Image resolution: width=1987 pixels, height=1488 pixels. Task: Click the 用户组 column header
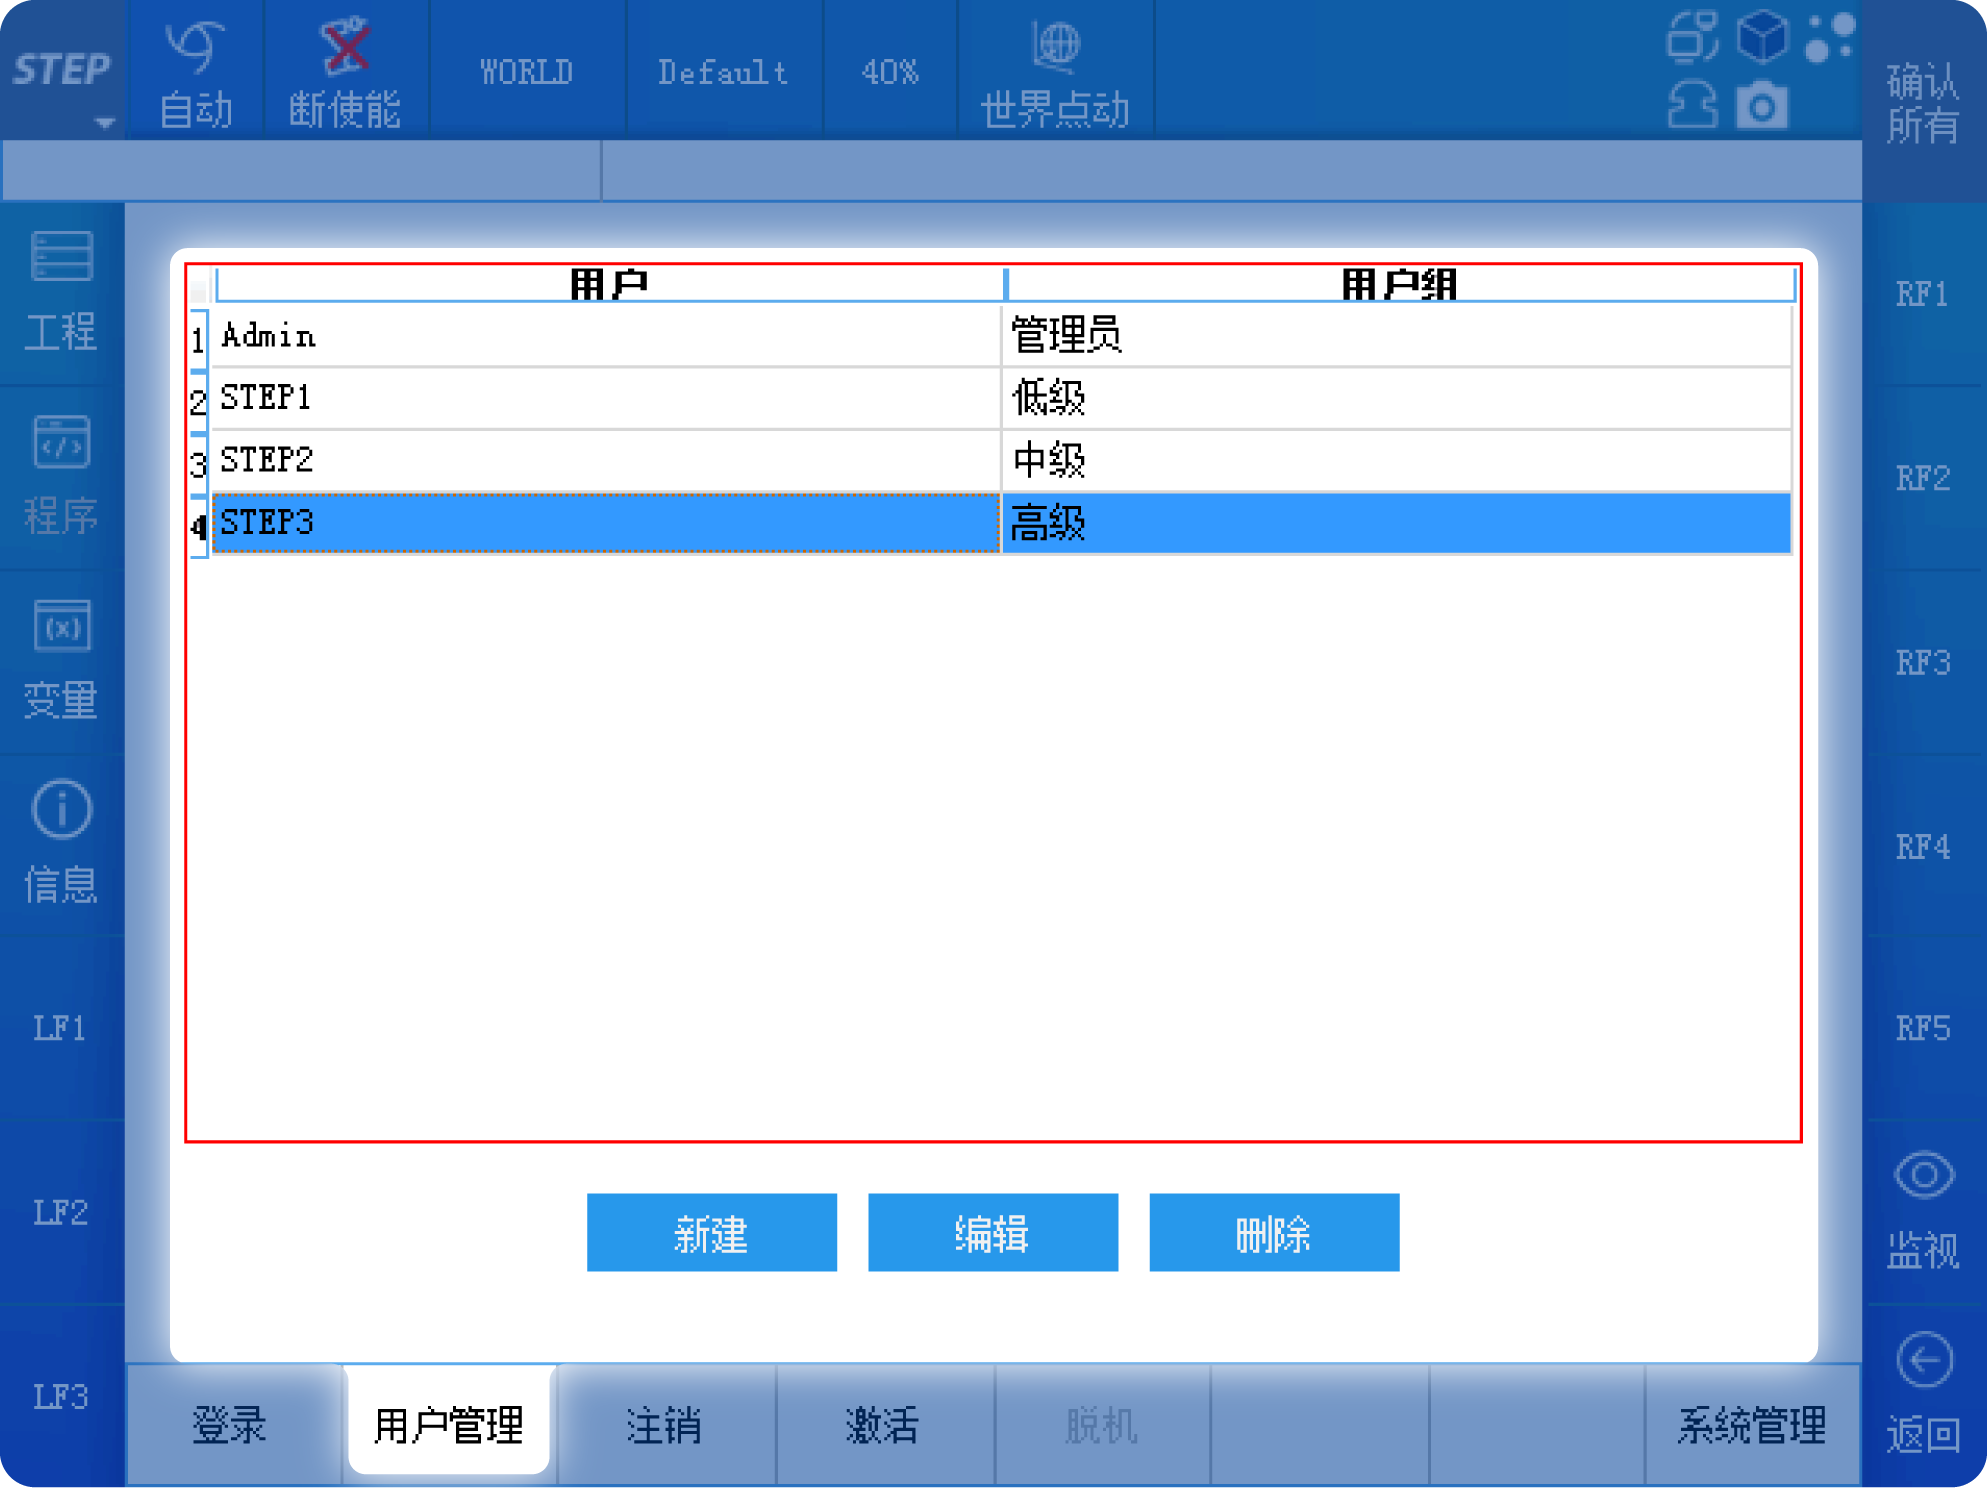click(1399, 284)
